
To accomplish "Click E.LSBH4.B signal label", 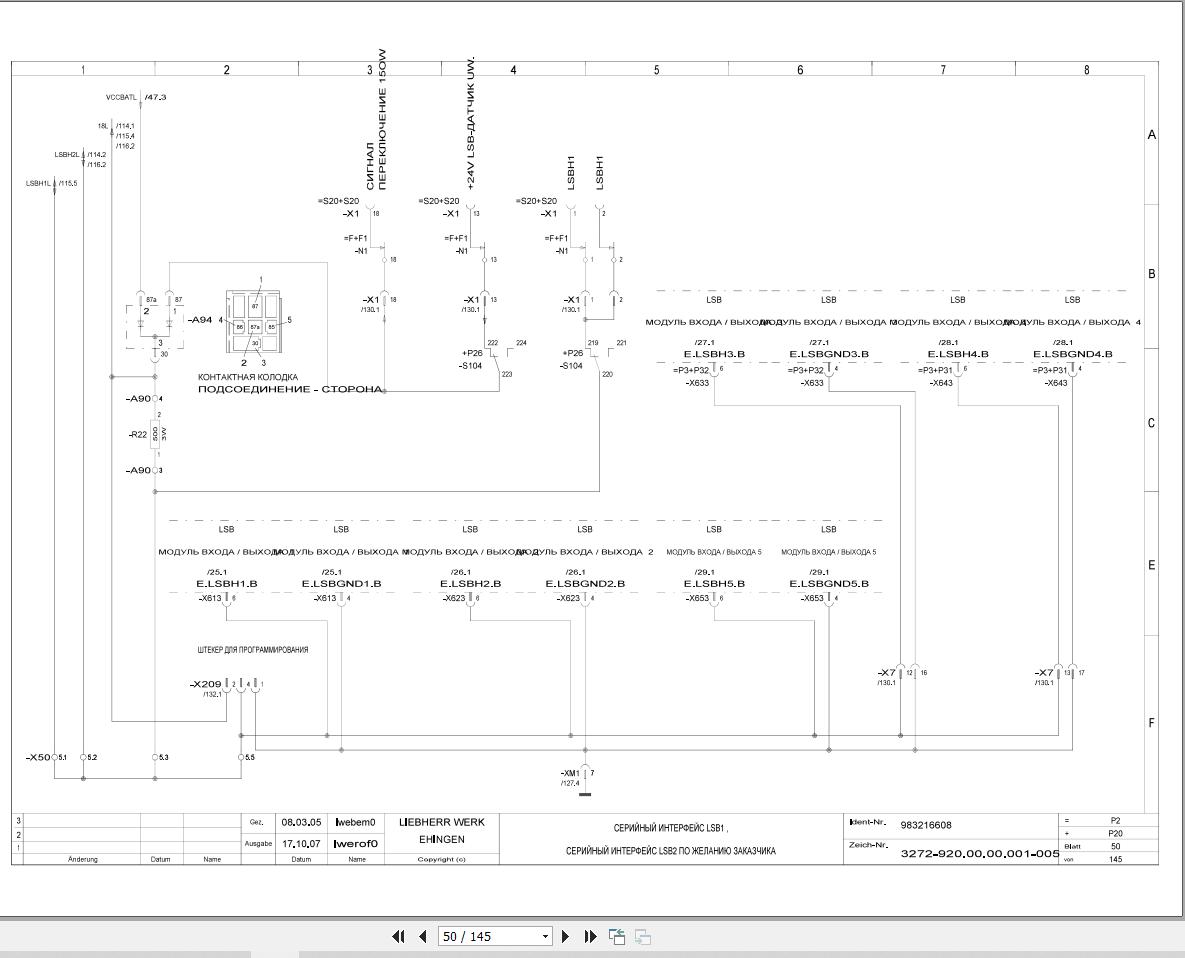I will (958, 354).
